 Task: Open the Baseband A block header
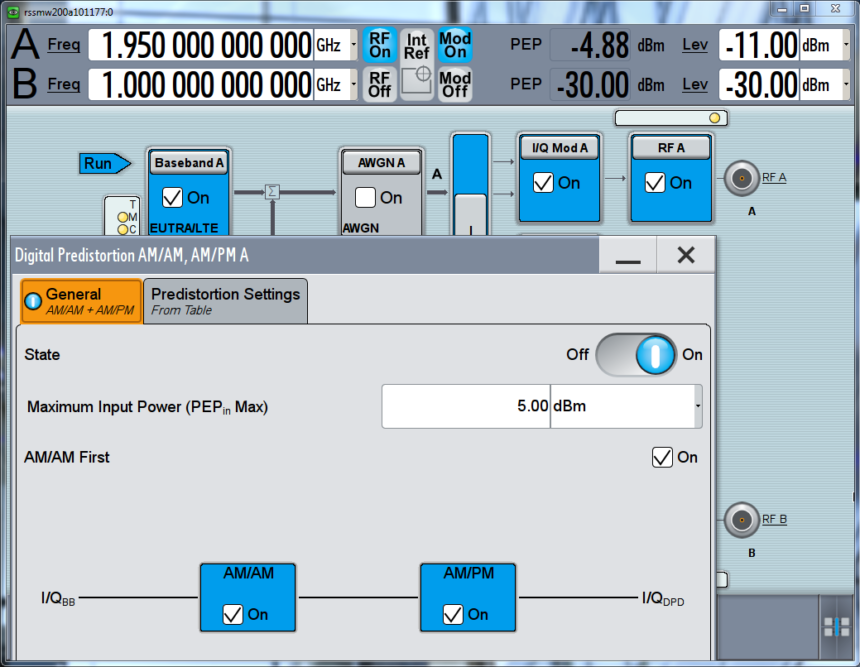(x=189, y=163)
